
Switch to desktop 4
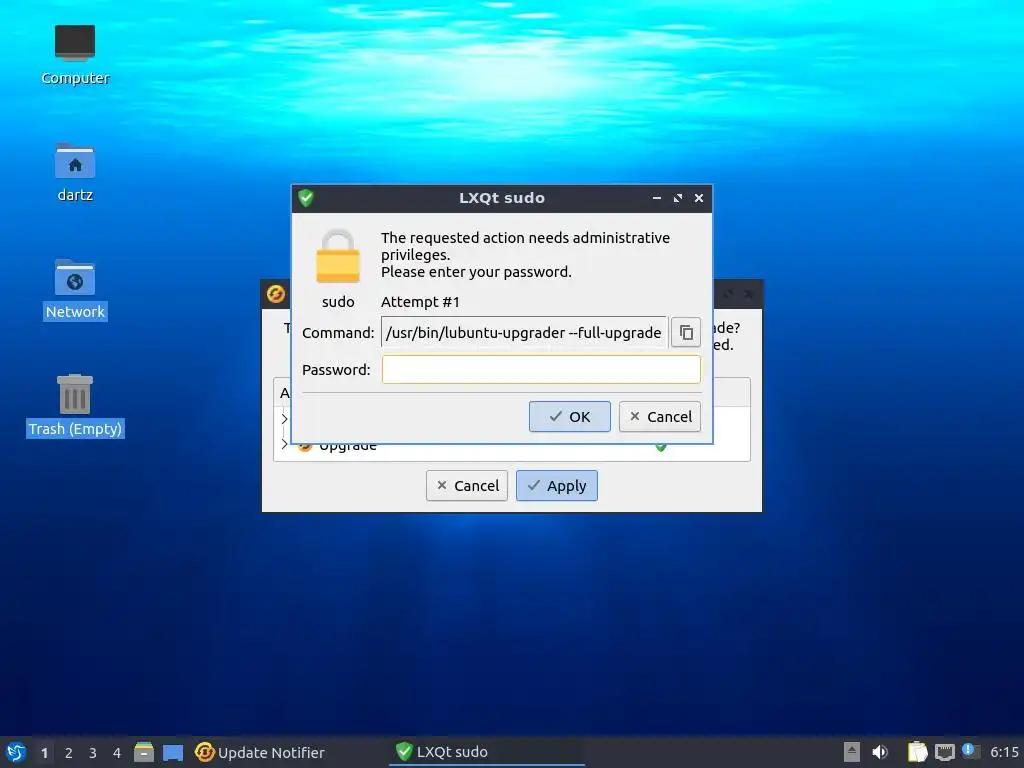[117, 753]
